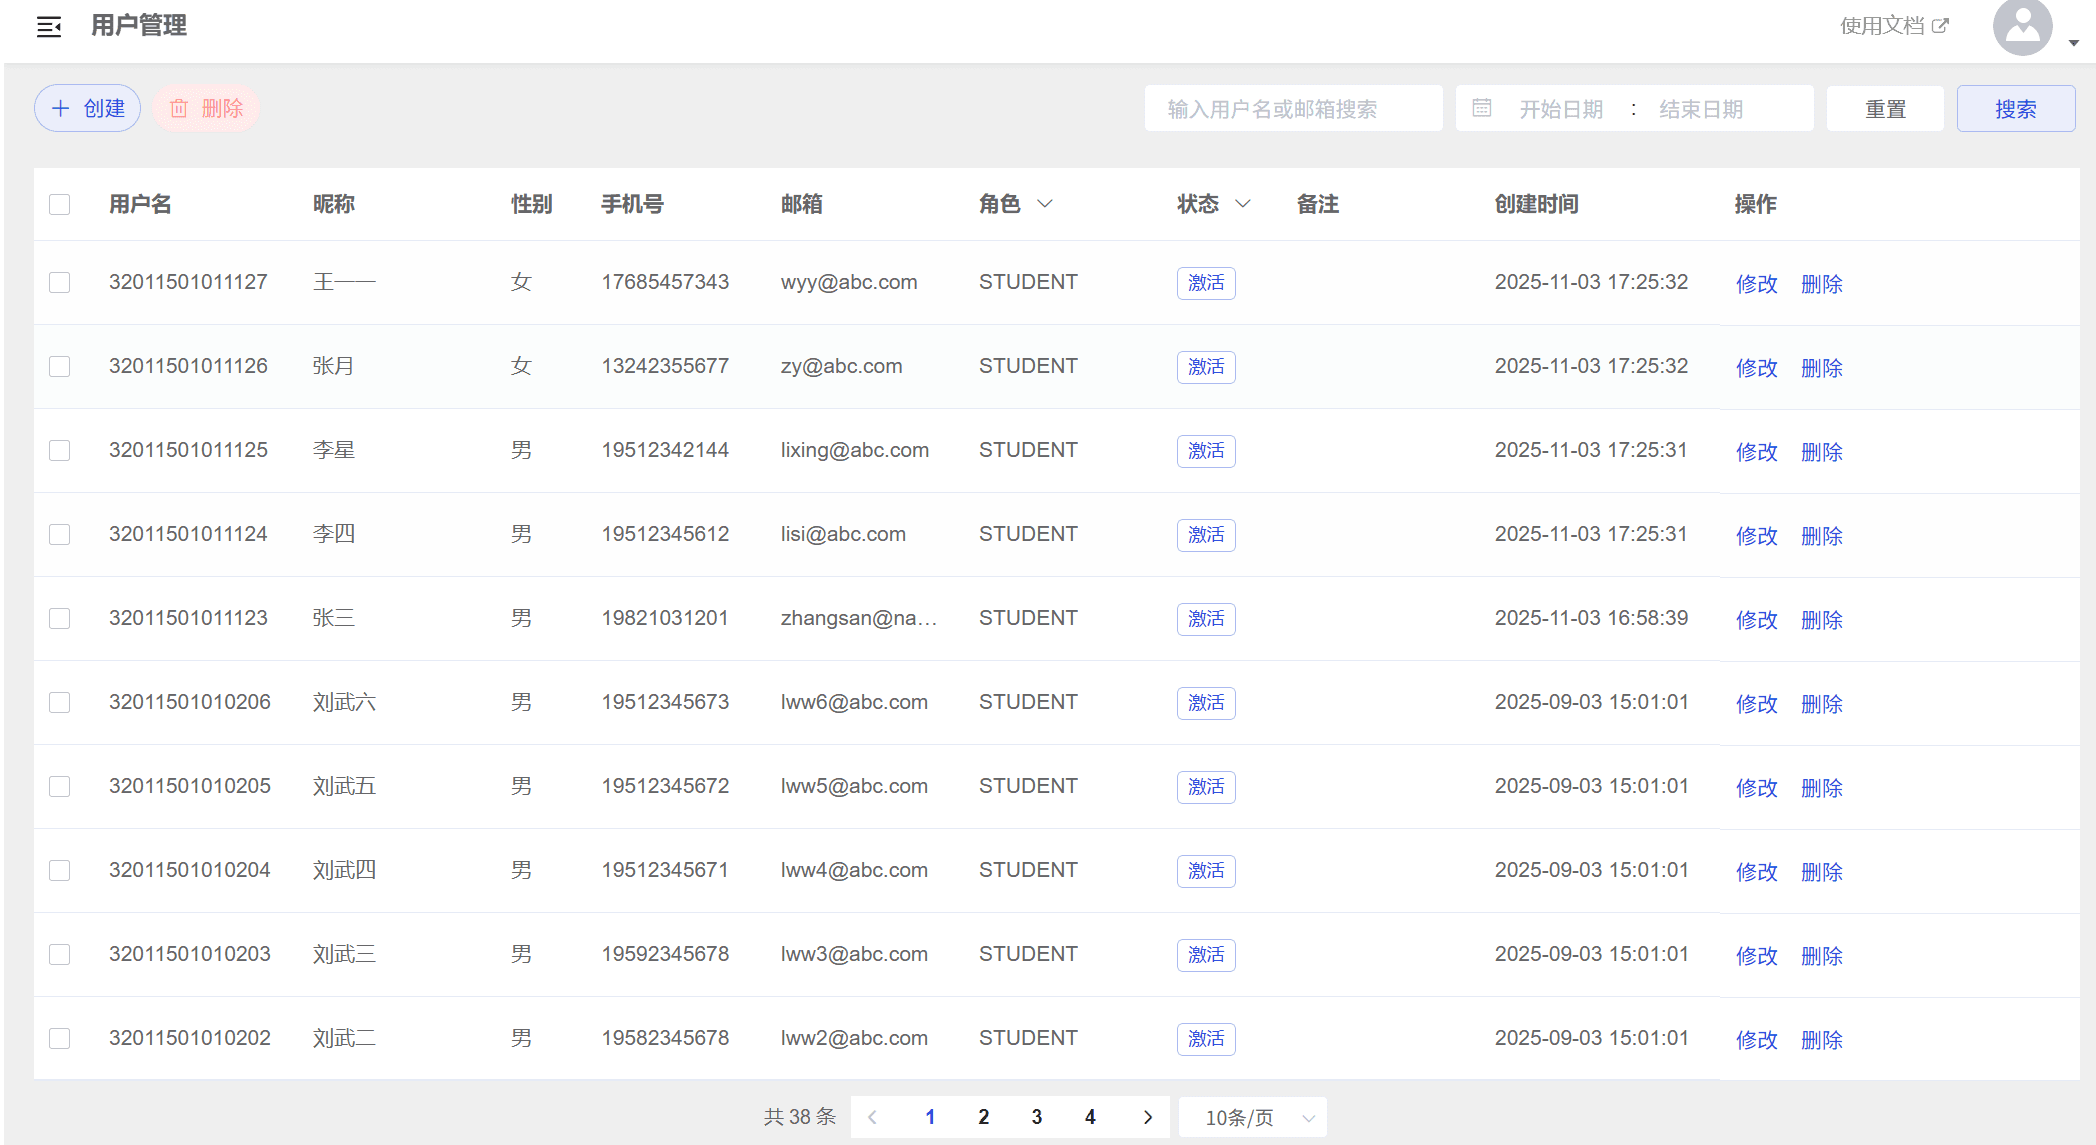Open the 10条/页 page size dropdown
The height and width of the screenshot is (1145, 2096).
1253,1117
